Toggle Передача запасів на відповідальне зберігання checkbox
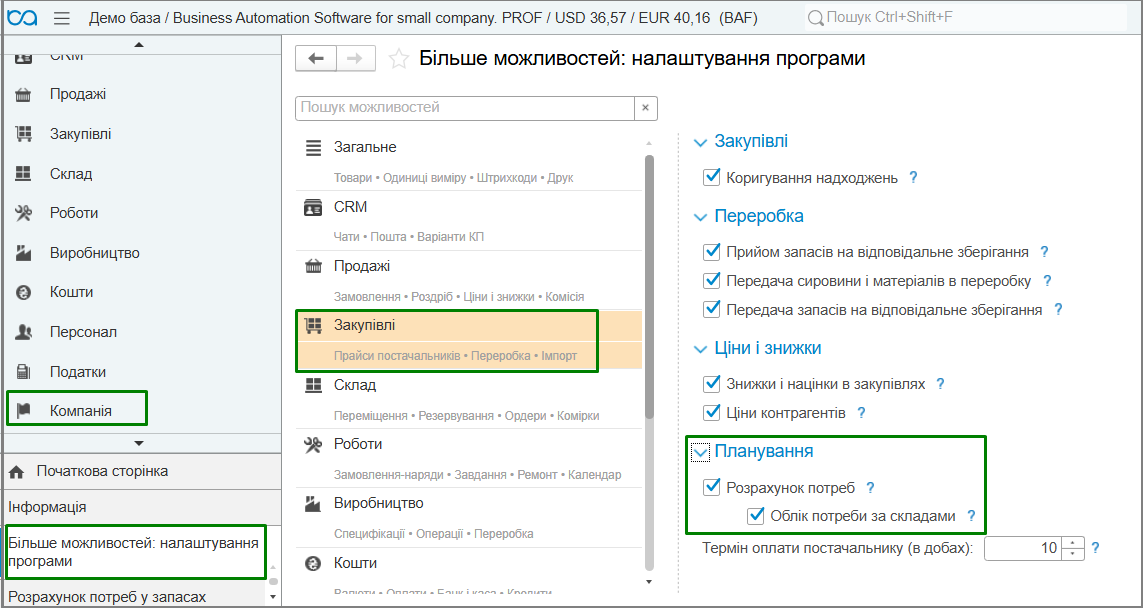 pyautogui.click(x=711, y=310)
